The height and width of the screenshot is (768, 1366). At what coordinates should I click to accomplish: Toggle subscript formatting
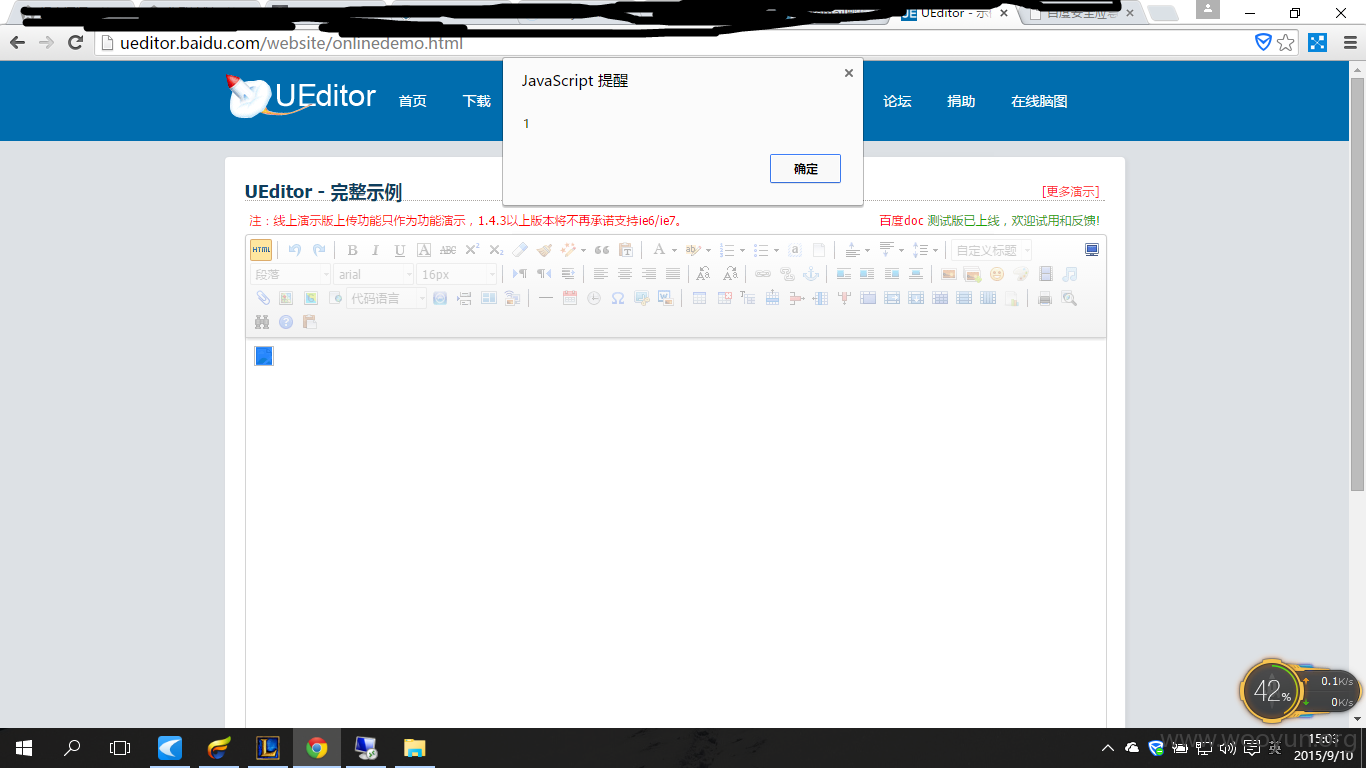[x=496, y=250]
